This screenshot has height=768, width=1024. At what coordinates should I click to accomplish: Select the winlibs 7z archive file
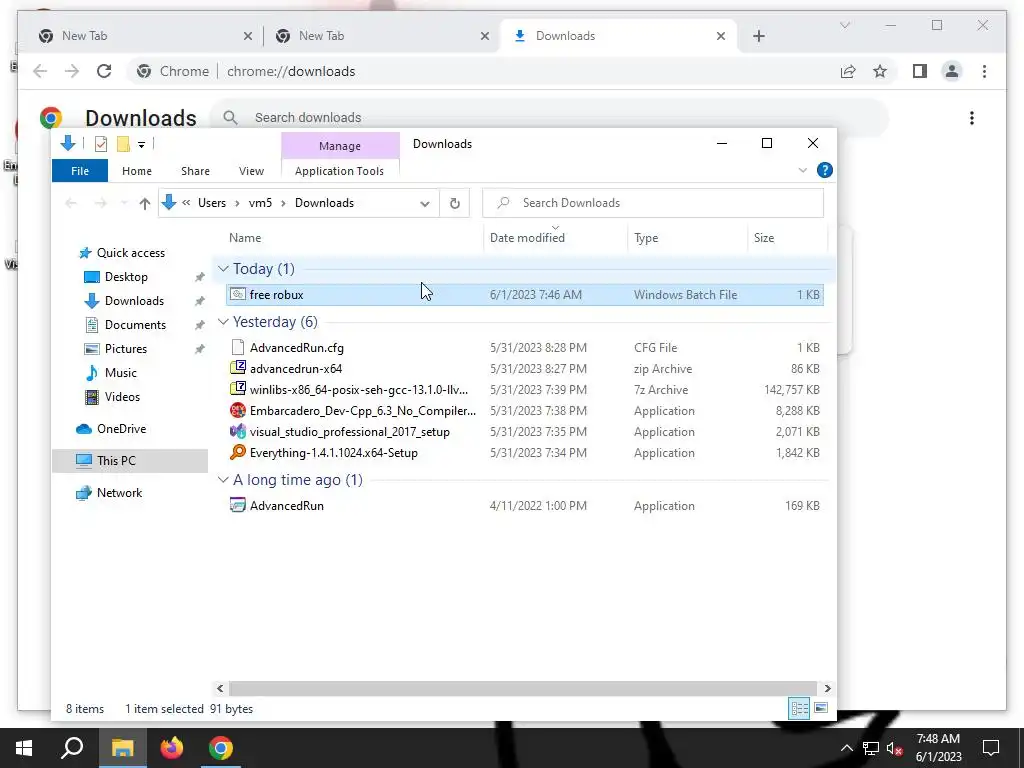point(525,390)
